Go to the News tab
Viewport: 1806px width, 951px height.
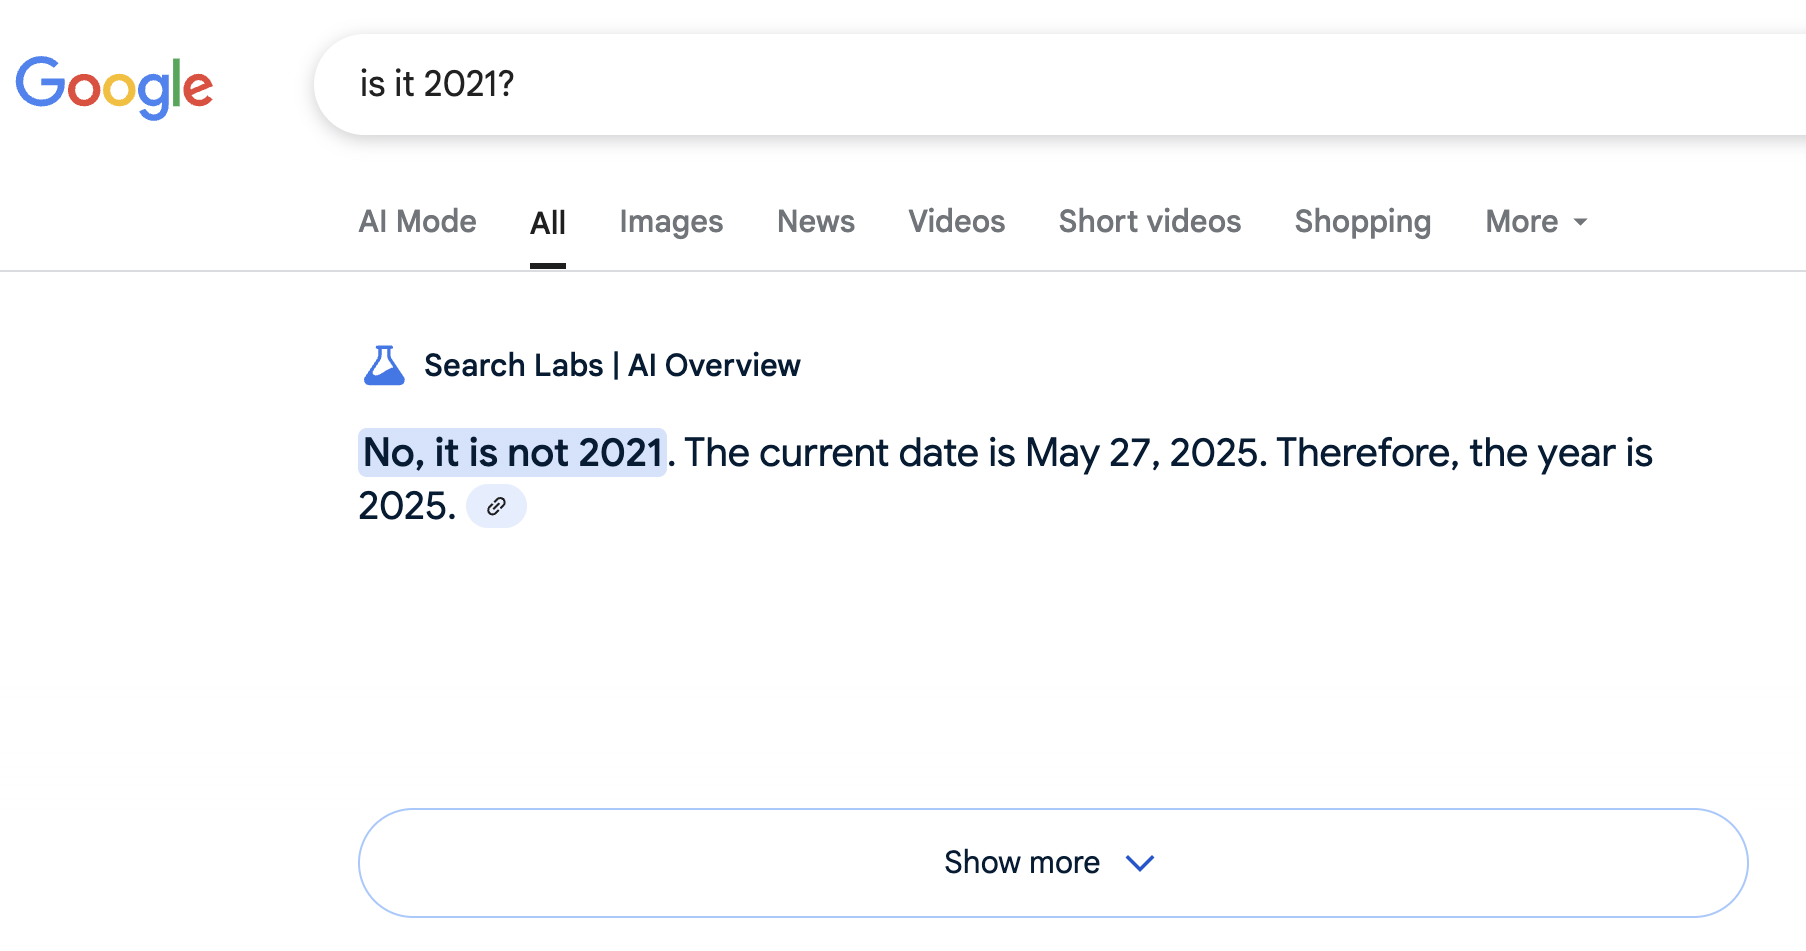coord(816,221)
